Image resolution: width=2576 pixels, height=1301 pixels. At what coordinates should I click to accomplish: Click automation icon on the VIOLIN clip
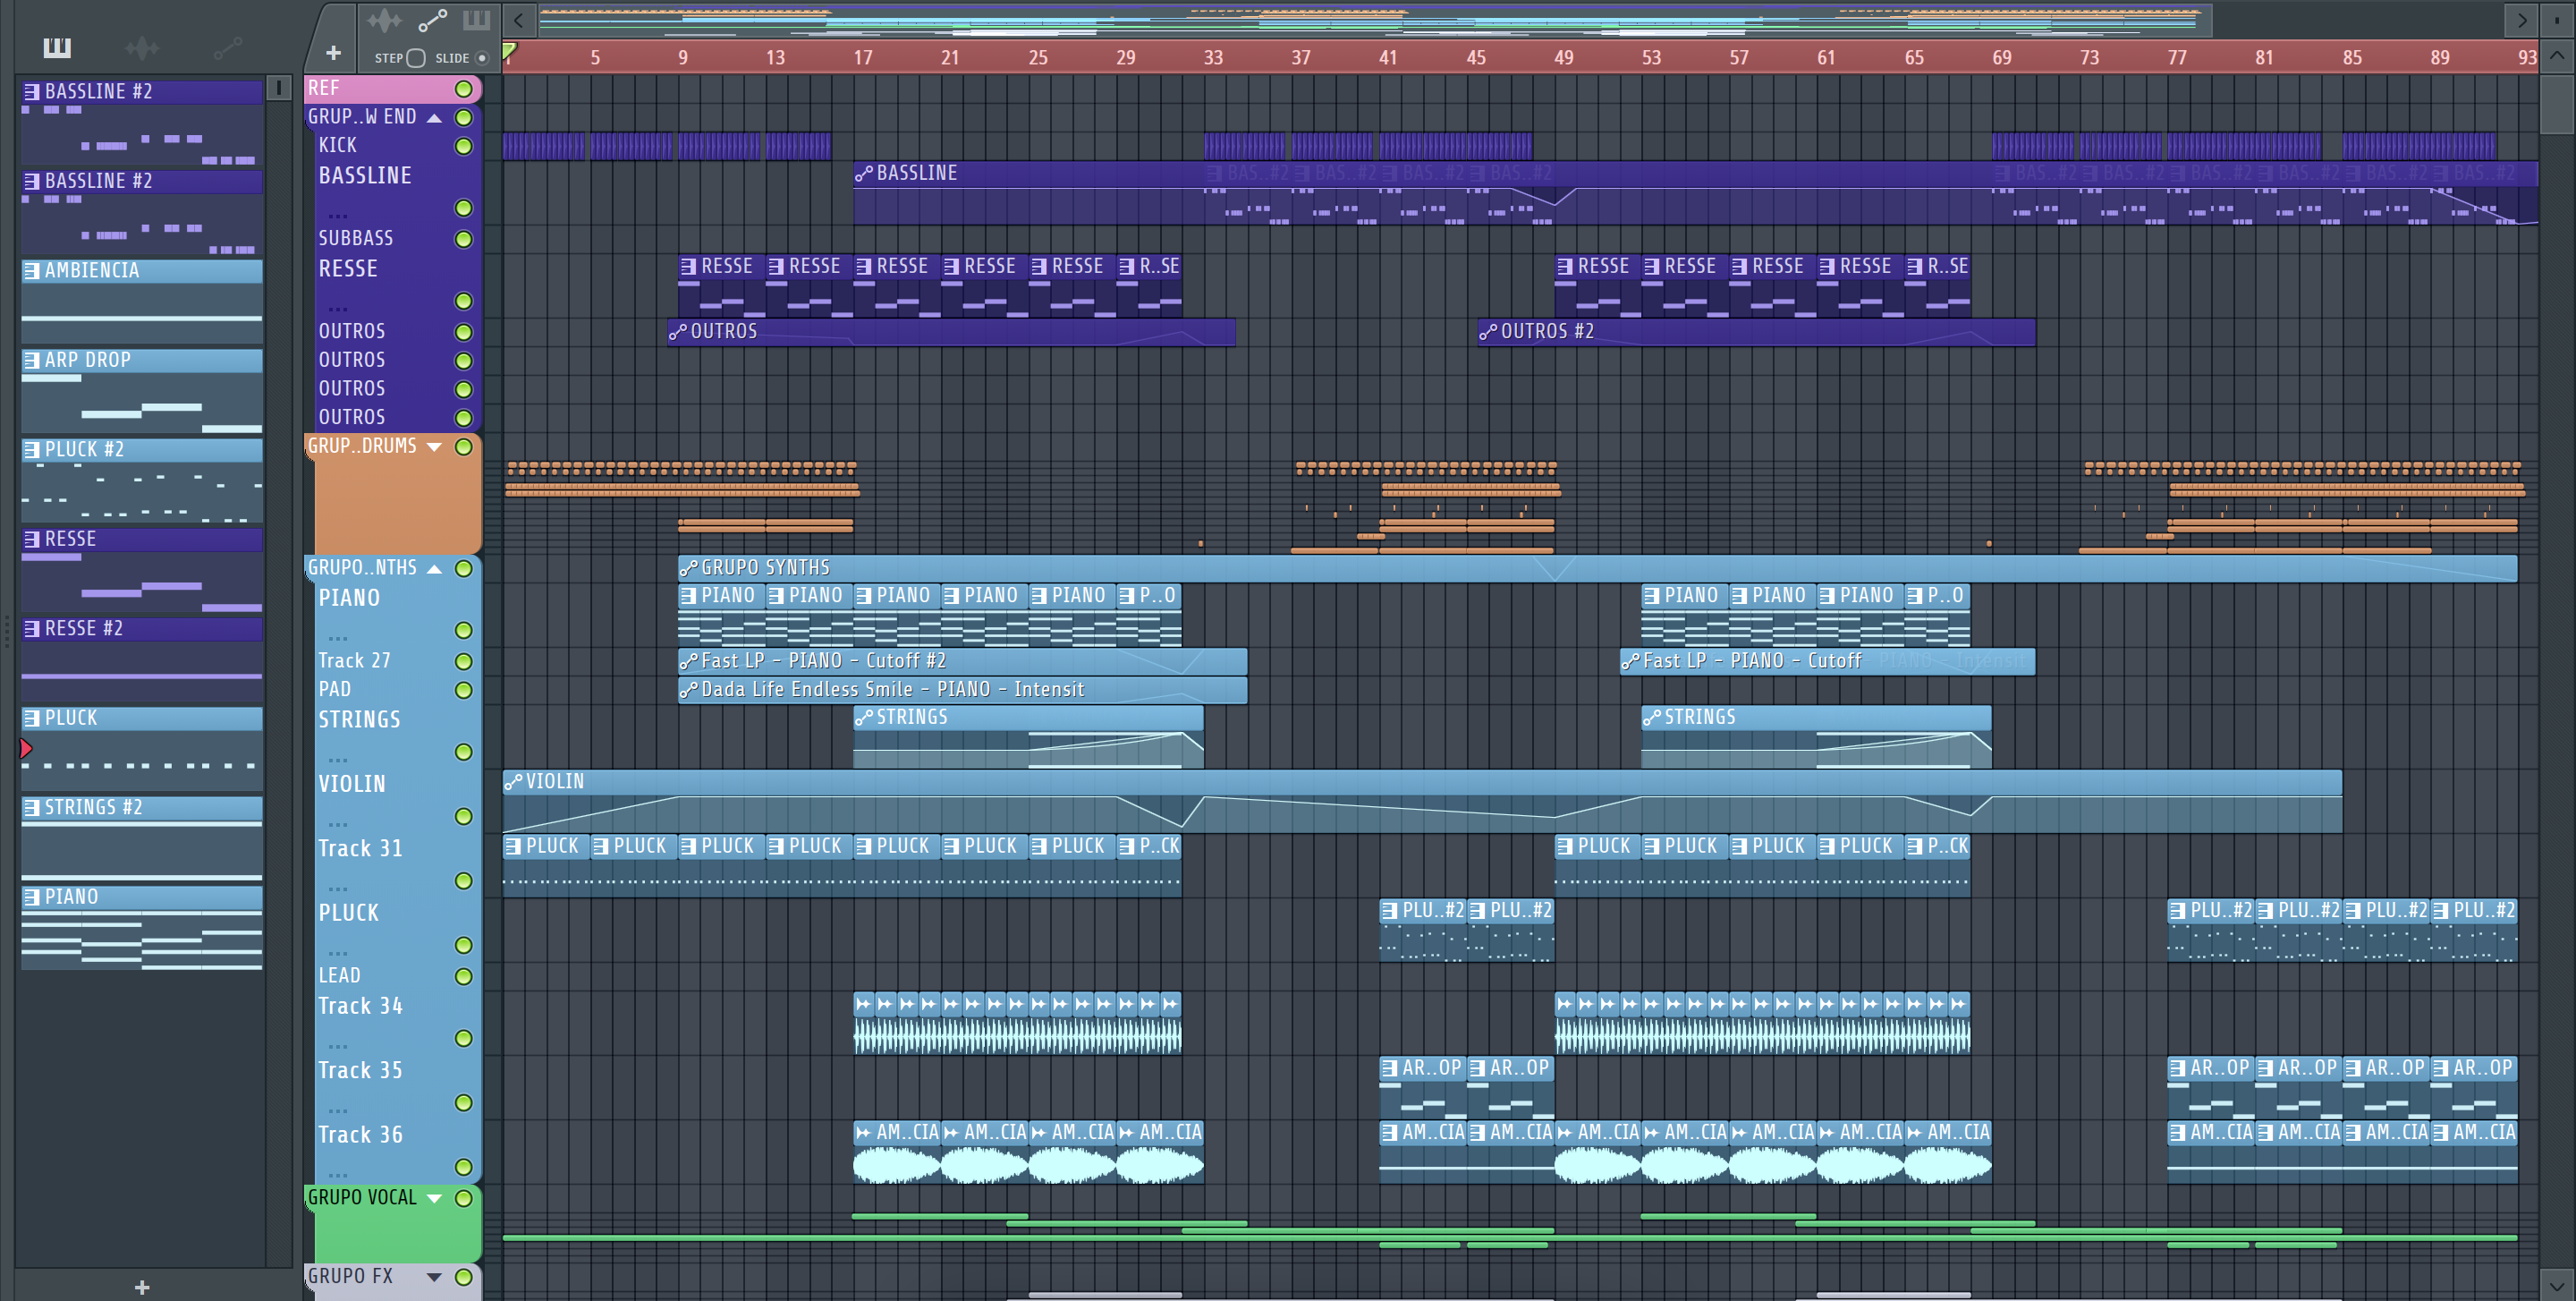point(513,782)
